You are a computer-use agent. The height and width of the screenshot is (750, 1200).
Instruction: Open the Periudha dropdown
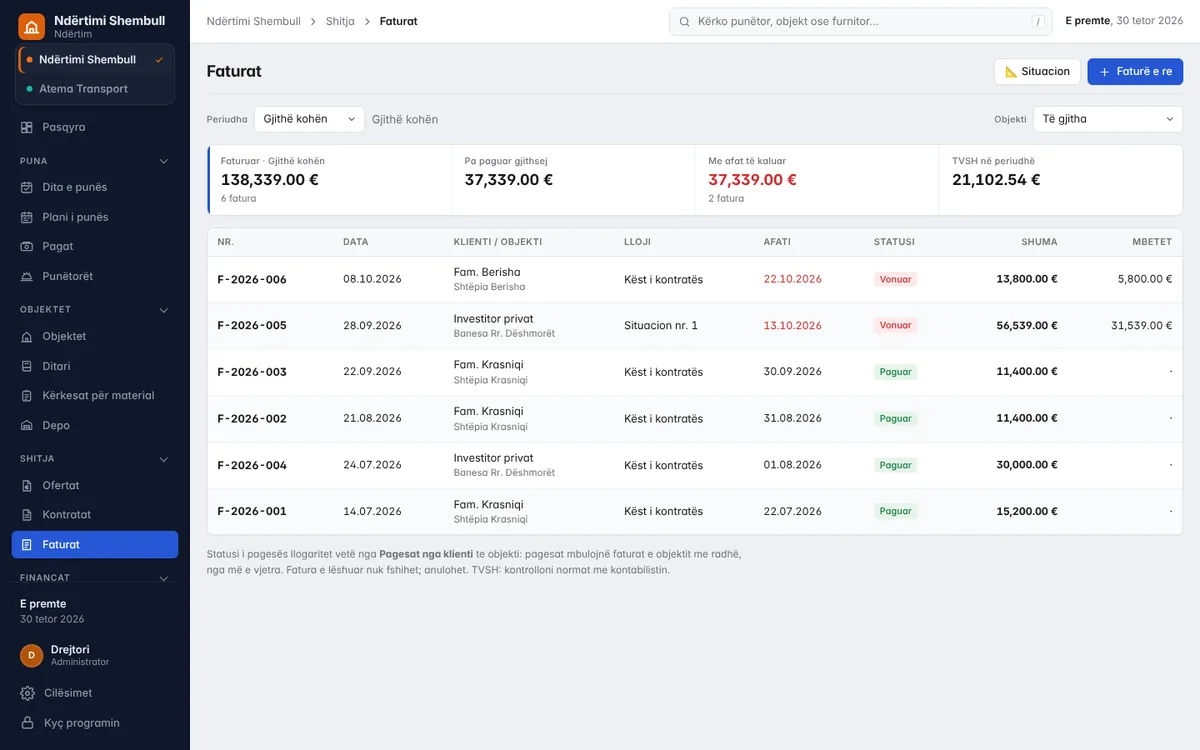pos(310,119)
